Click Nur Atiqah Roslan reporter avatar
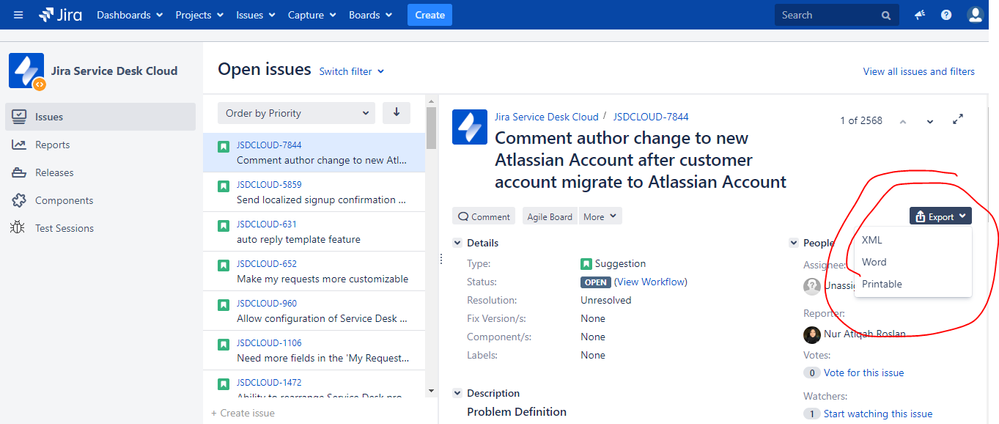The width and height of the screenshot is (999, 424). click(812, 335)
